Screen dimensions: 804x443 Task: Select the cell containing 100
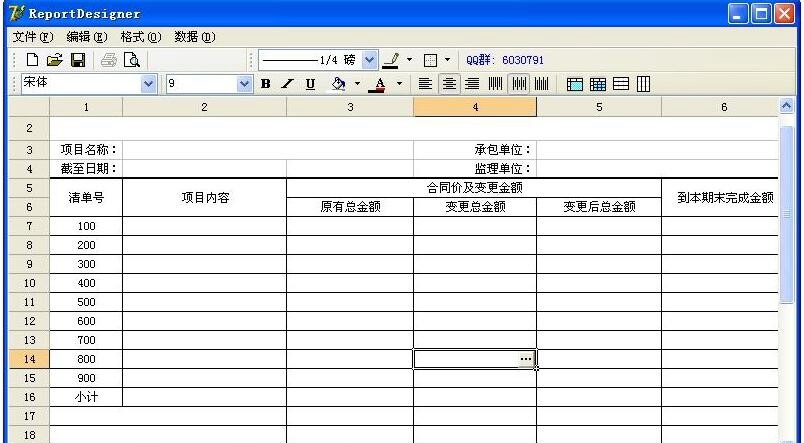(86, 226)
